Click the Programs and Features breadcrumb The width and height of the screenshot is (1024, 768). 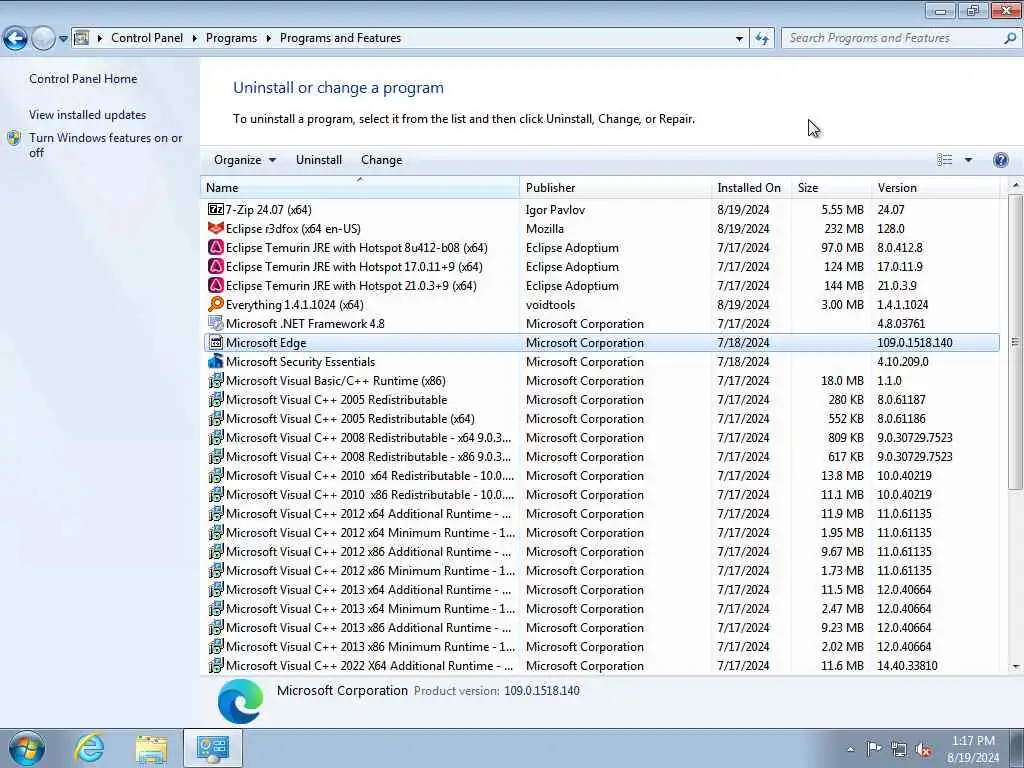[340, 39]
